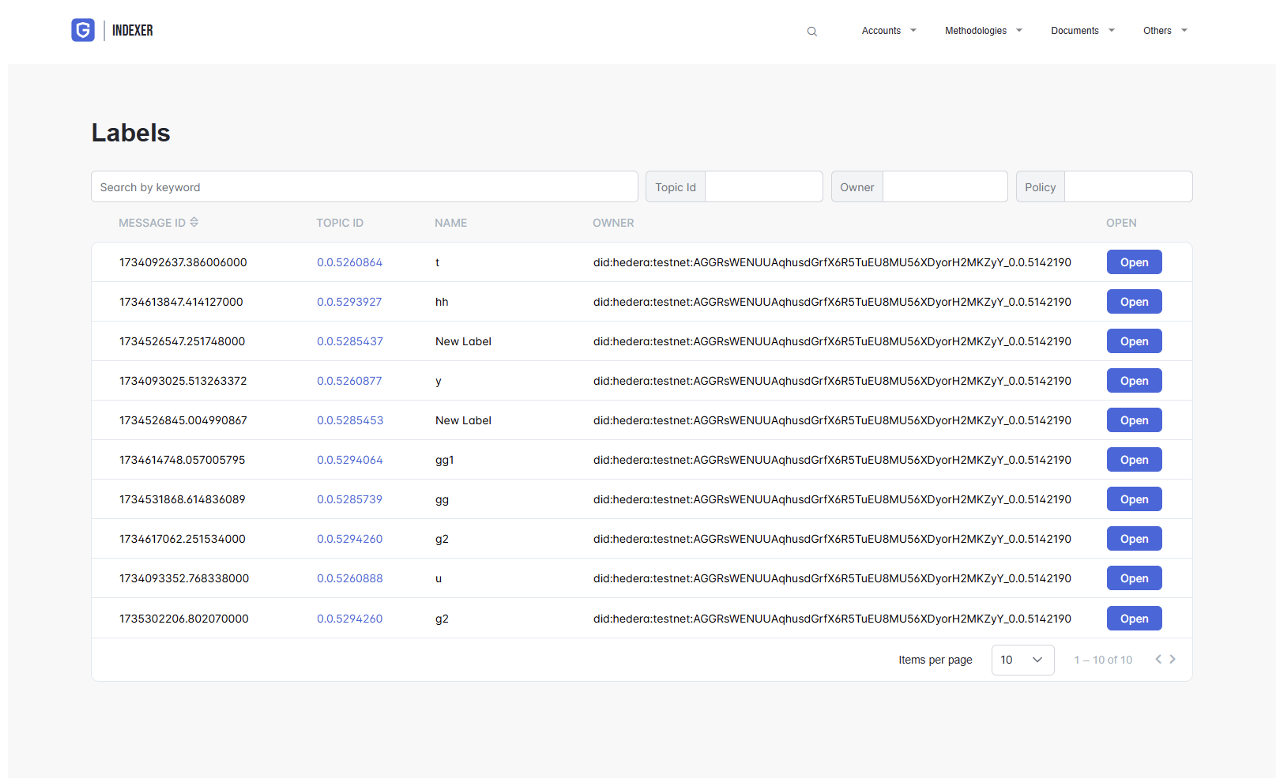Change items per page dropdown
This screenshot has width=1280, height=778.
[x=1022, y=660]
